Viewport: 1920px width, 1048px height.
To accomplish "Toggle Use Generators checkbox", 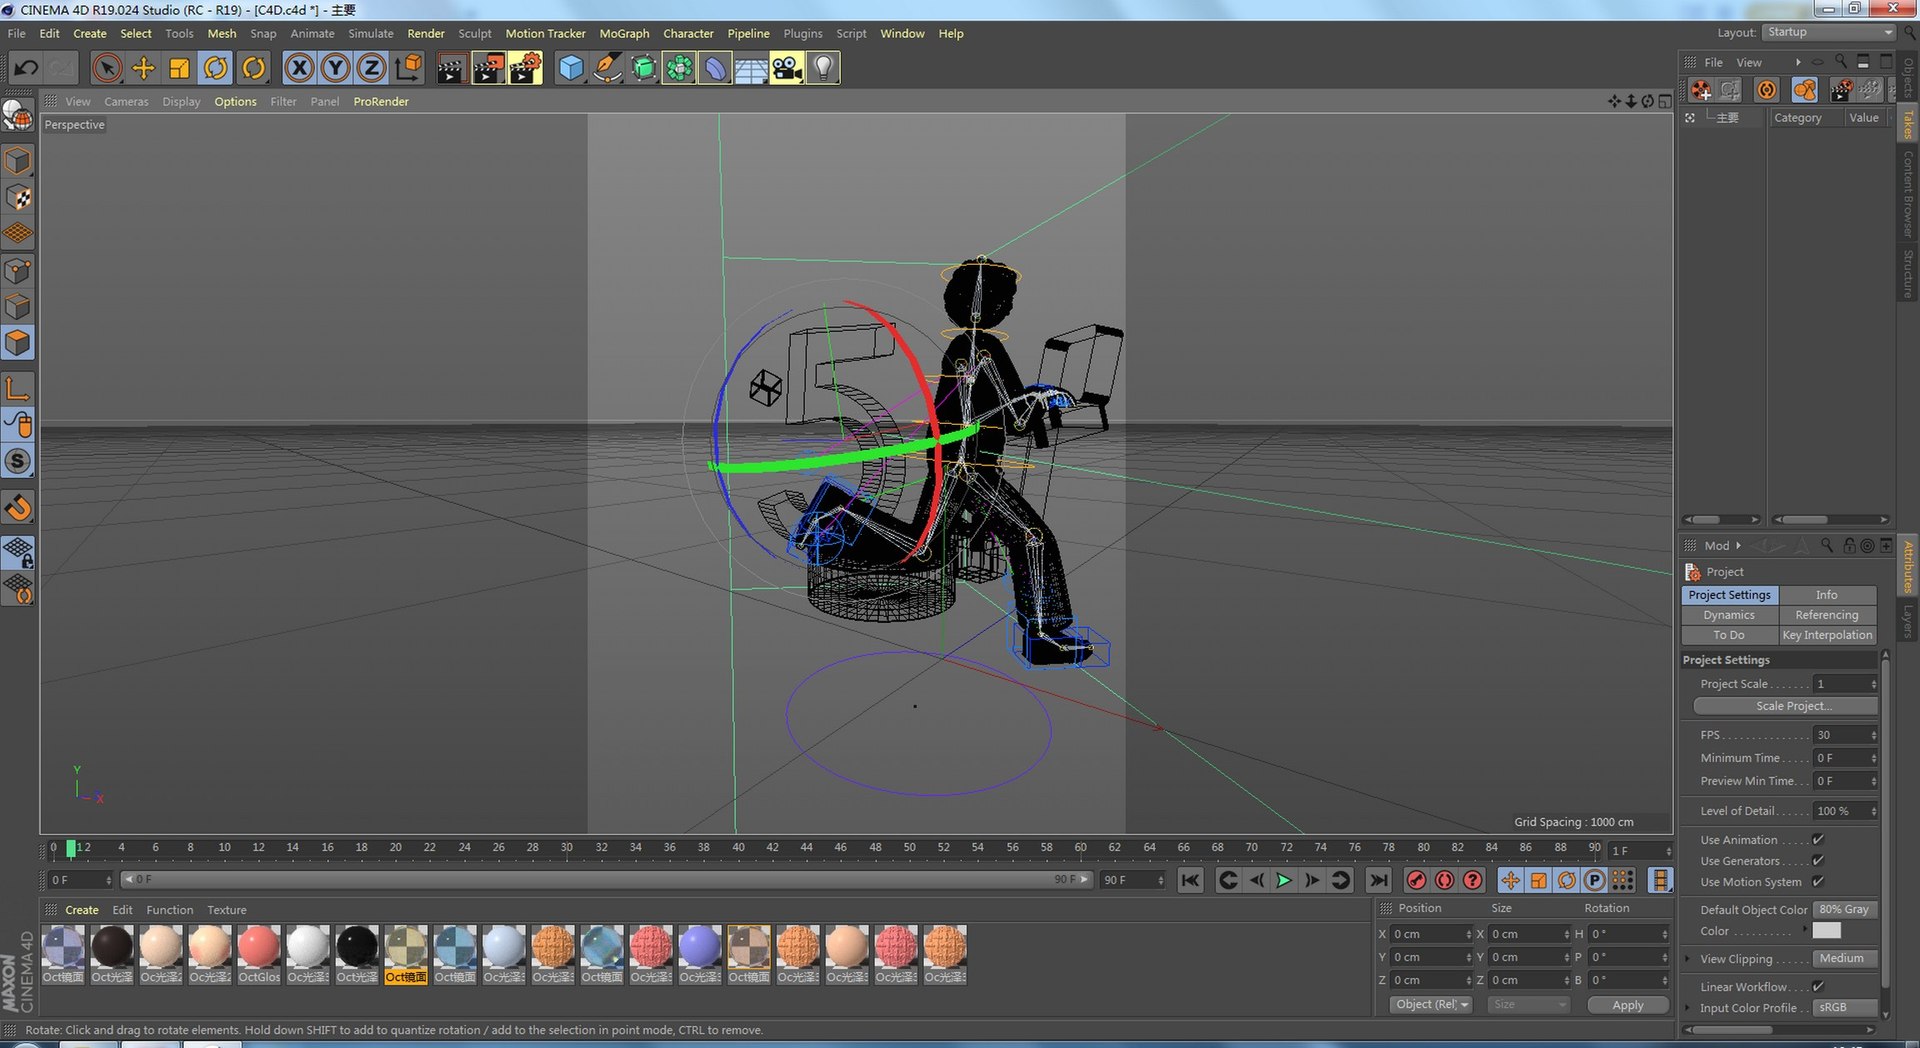I will [1818, 861].
